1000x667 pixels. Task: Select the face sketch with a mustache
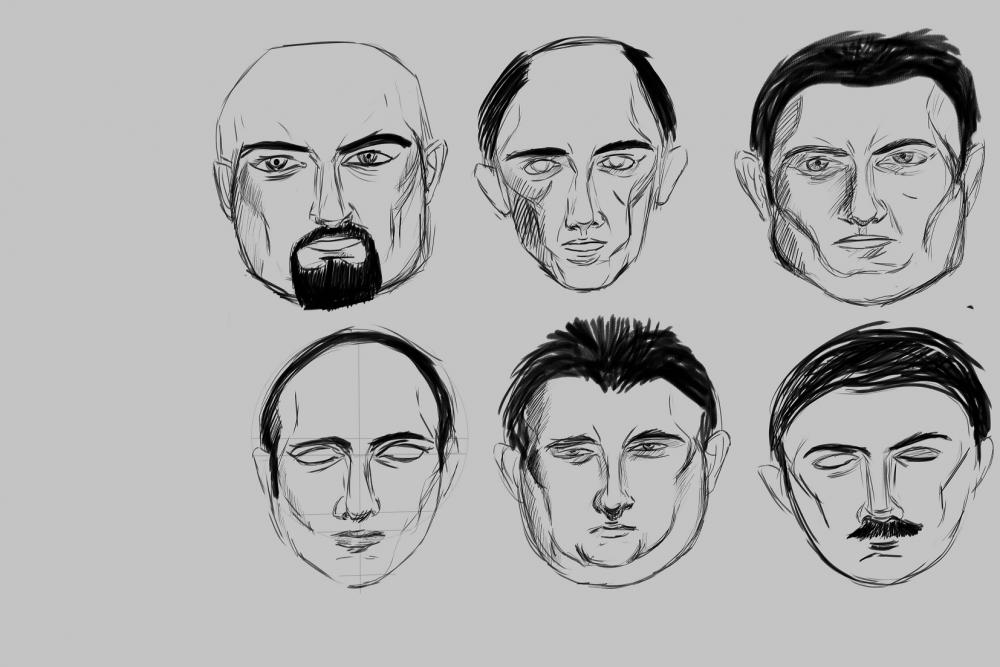[x=876, y=455]
